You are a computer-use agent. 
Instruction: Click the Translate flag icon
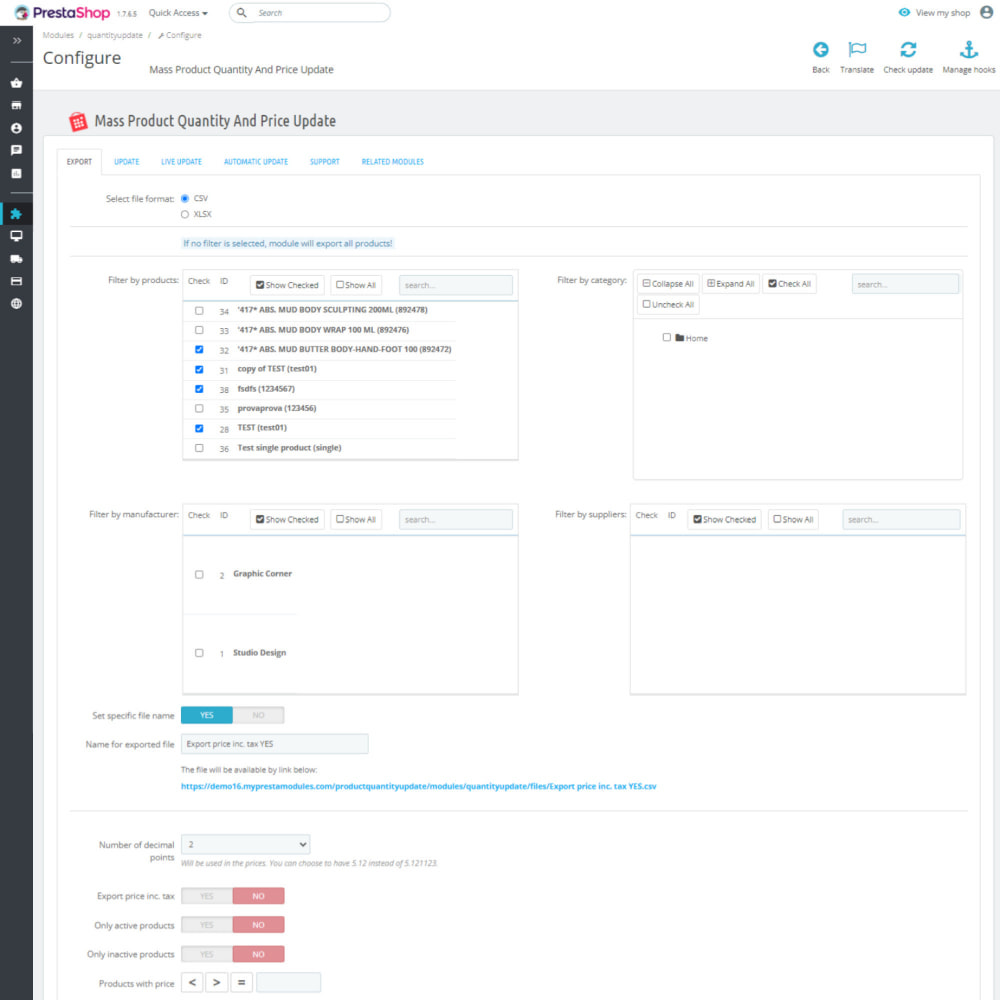856,50
